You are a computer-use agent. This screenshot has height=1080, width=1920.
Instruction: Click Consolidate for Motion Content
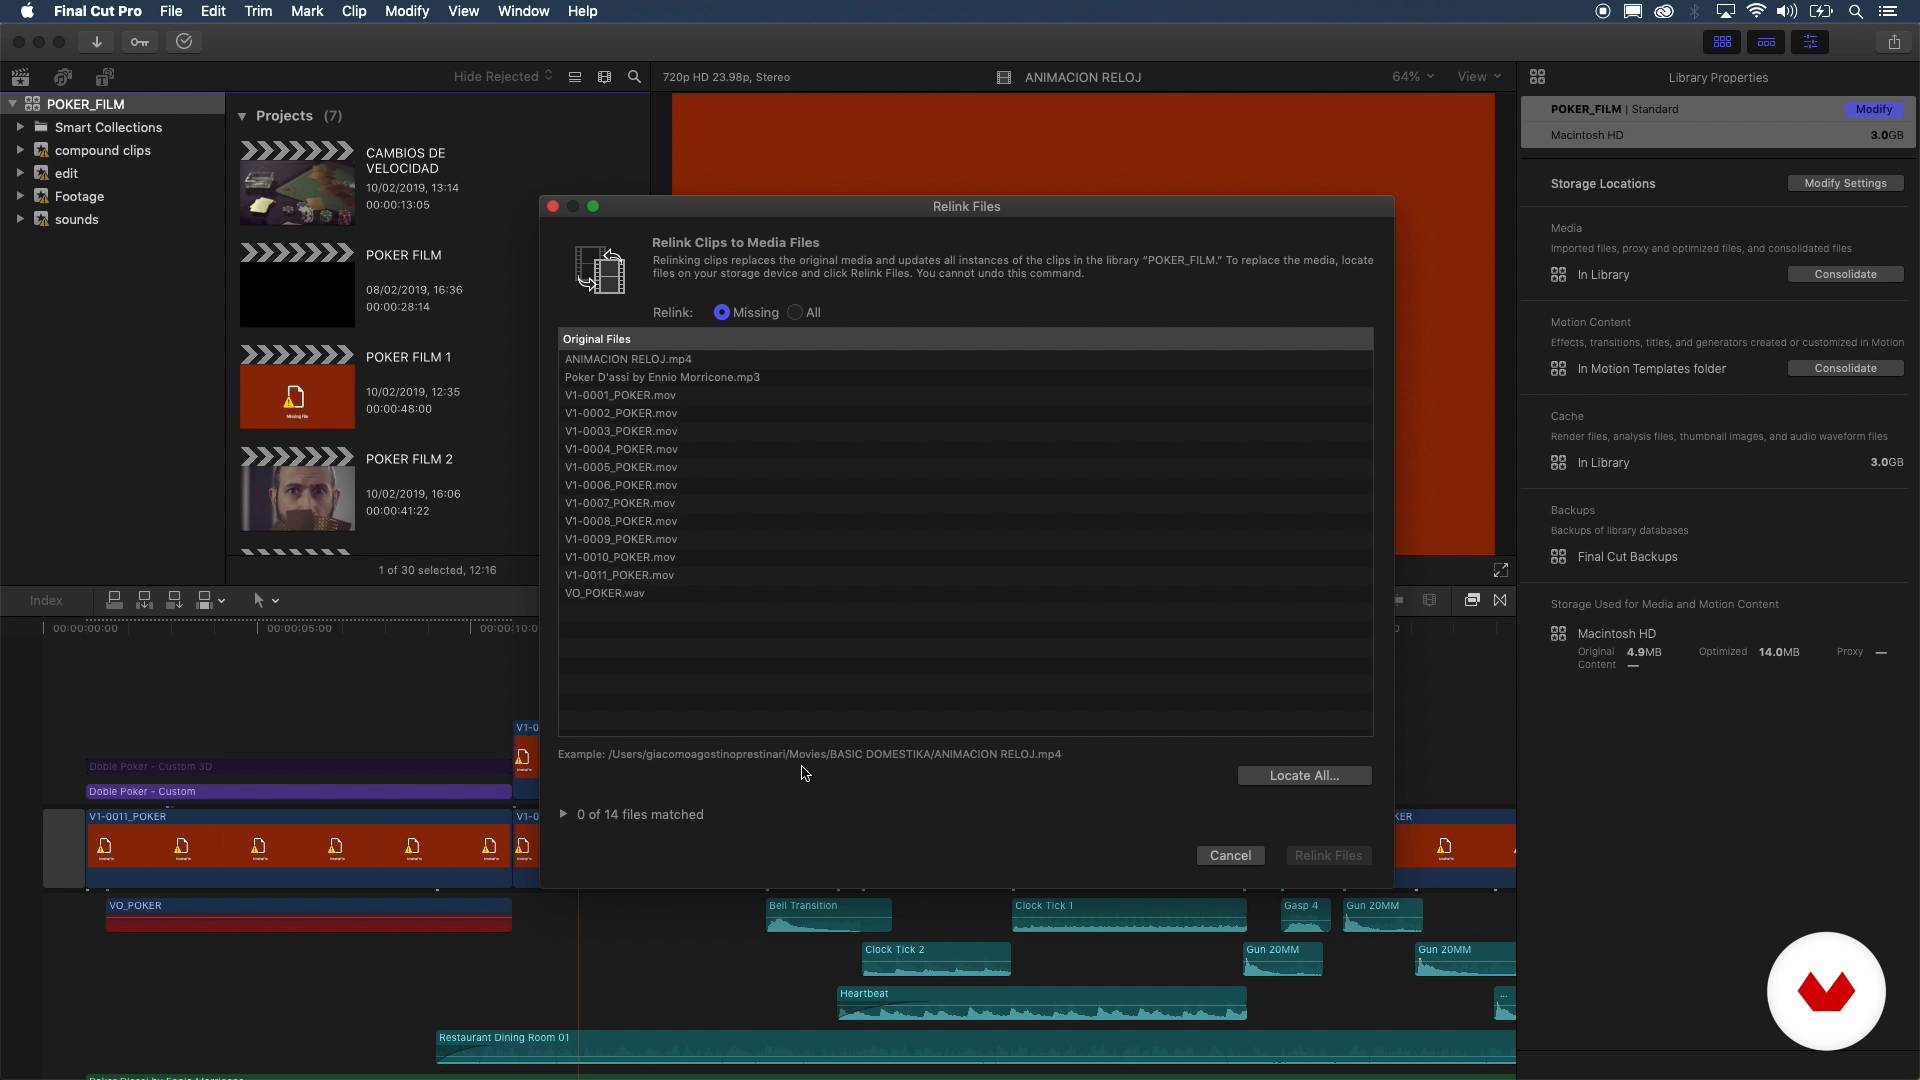[x=1845, y=369]
